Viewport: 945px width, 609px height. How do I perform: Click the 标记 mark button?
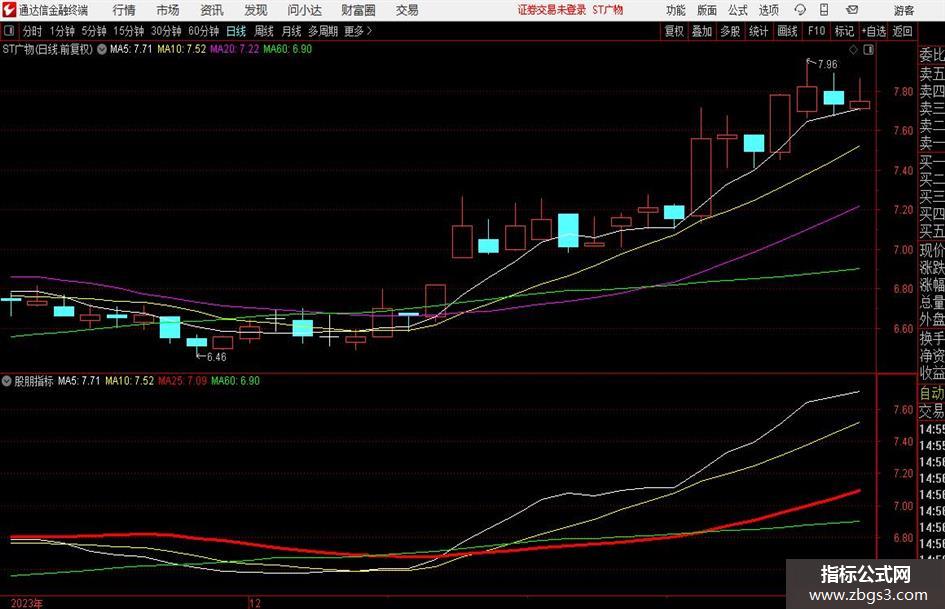[x=844, y=31]
